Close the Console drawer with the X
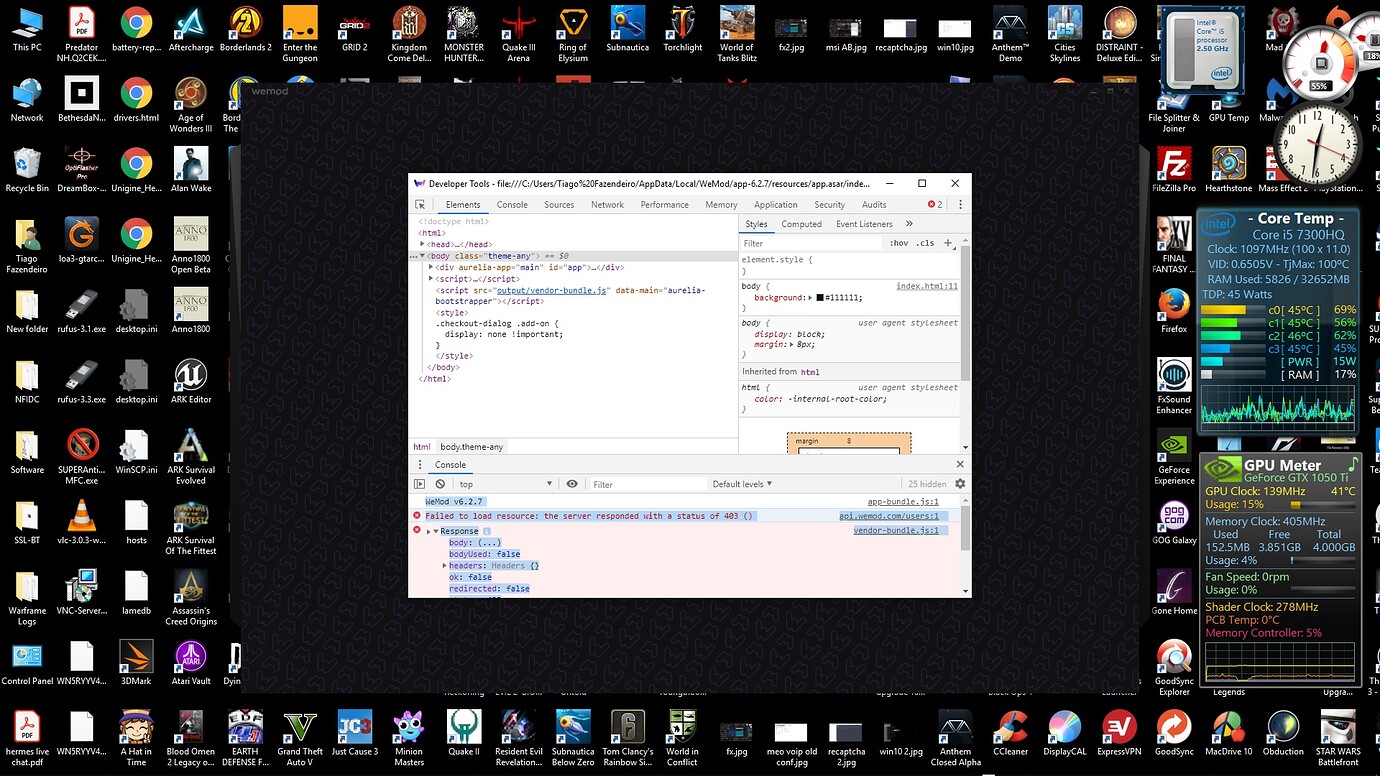The width and height of the screenshot is (1380, 776). (x=960, y=464)
